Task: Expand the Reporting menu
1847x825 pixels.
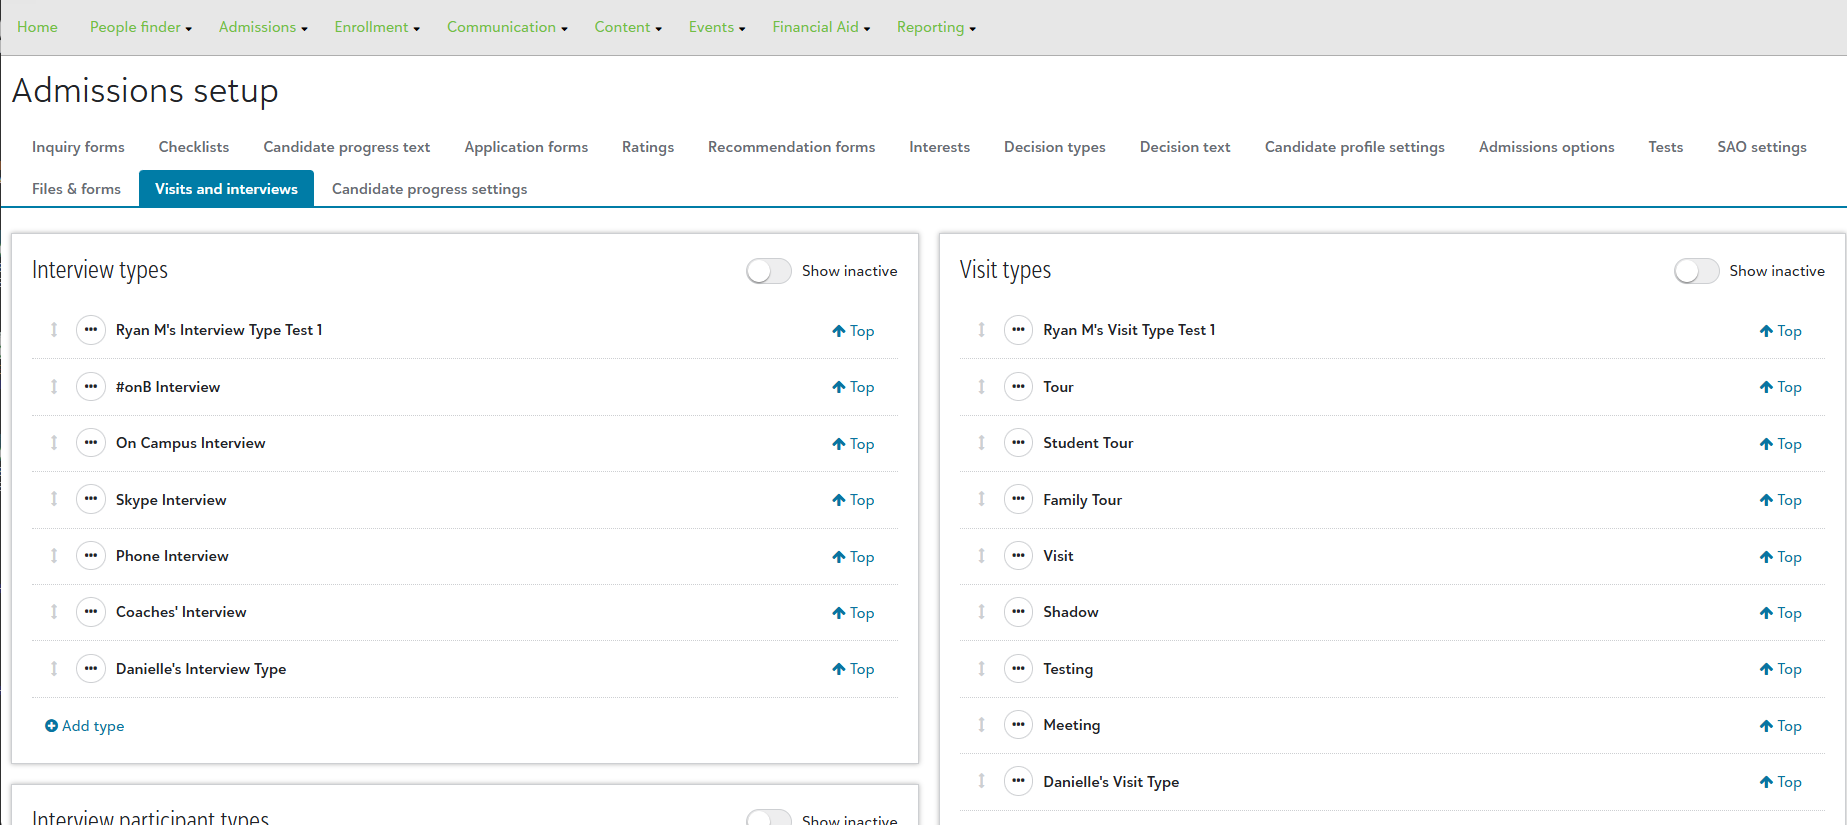Action: (x=936, y=27)
